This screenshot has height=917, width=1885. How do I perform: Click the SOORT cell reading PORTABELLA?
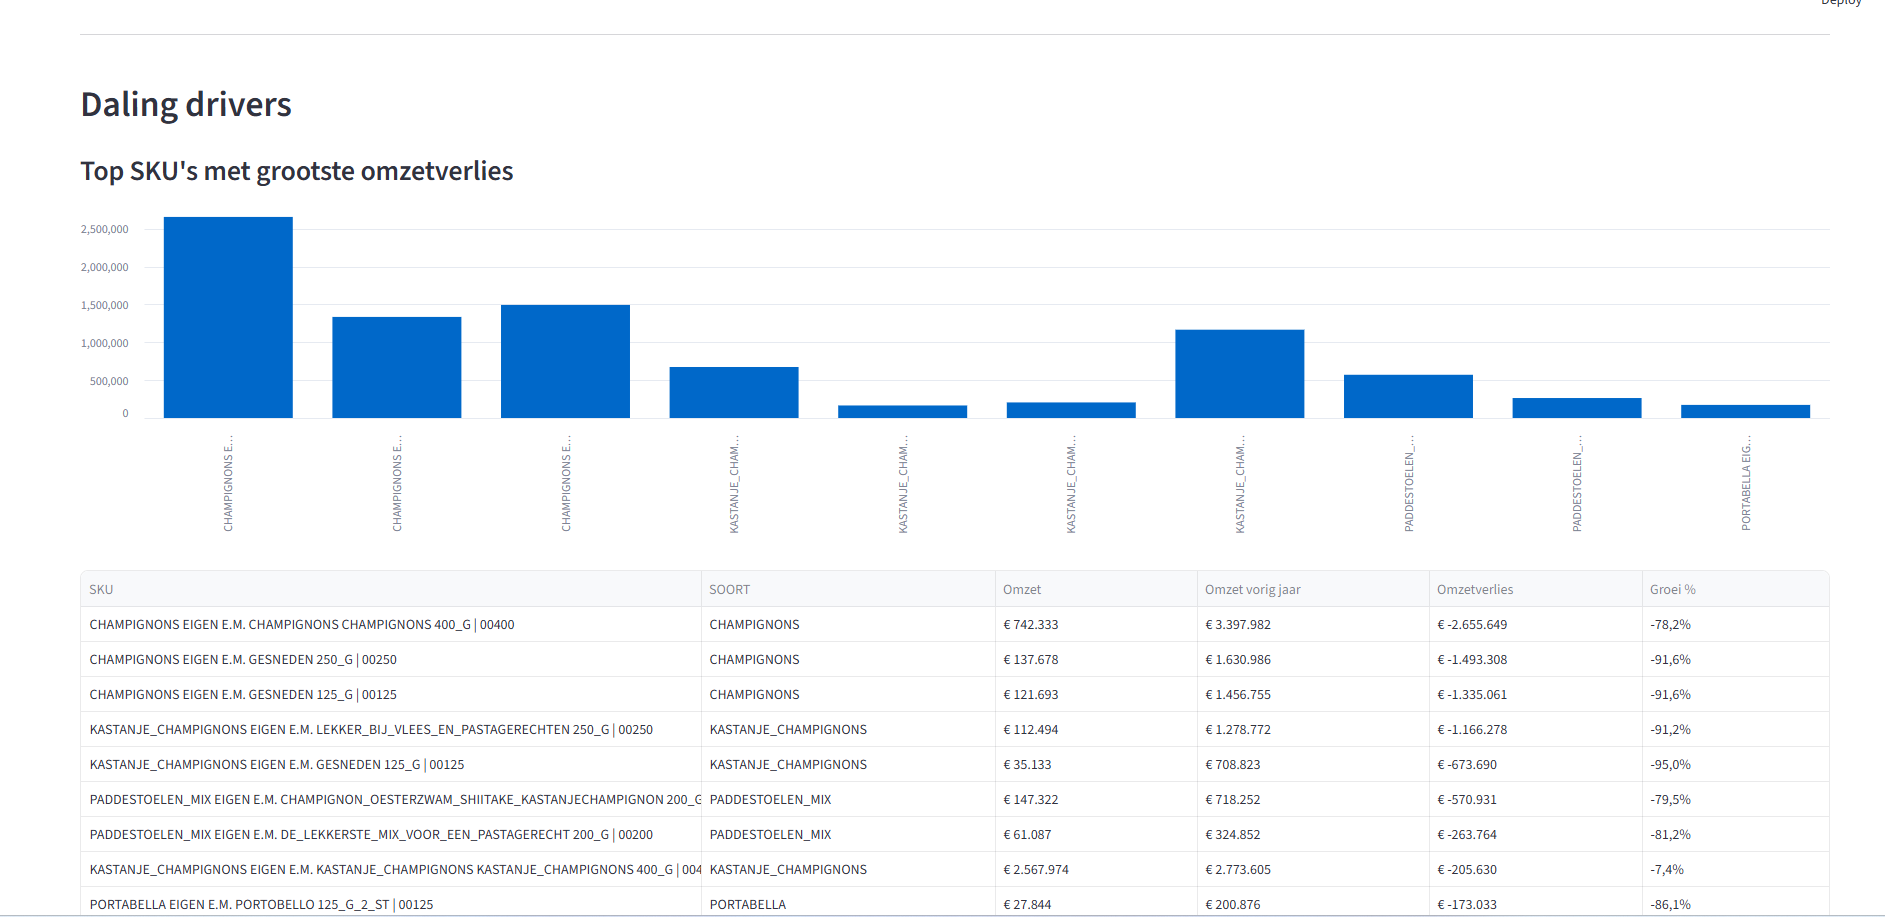click(848, 904)
